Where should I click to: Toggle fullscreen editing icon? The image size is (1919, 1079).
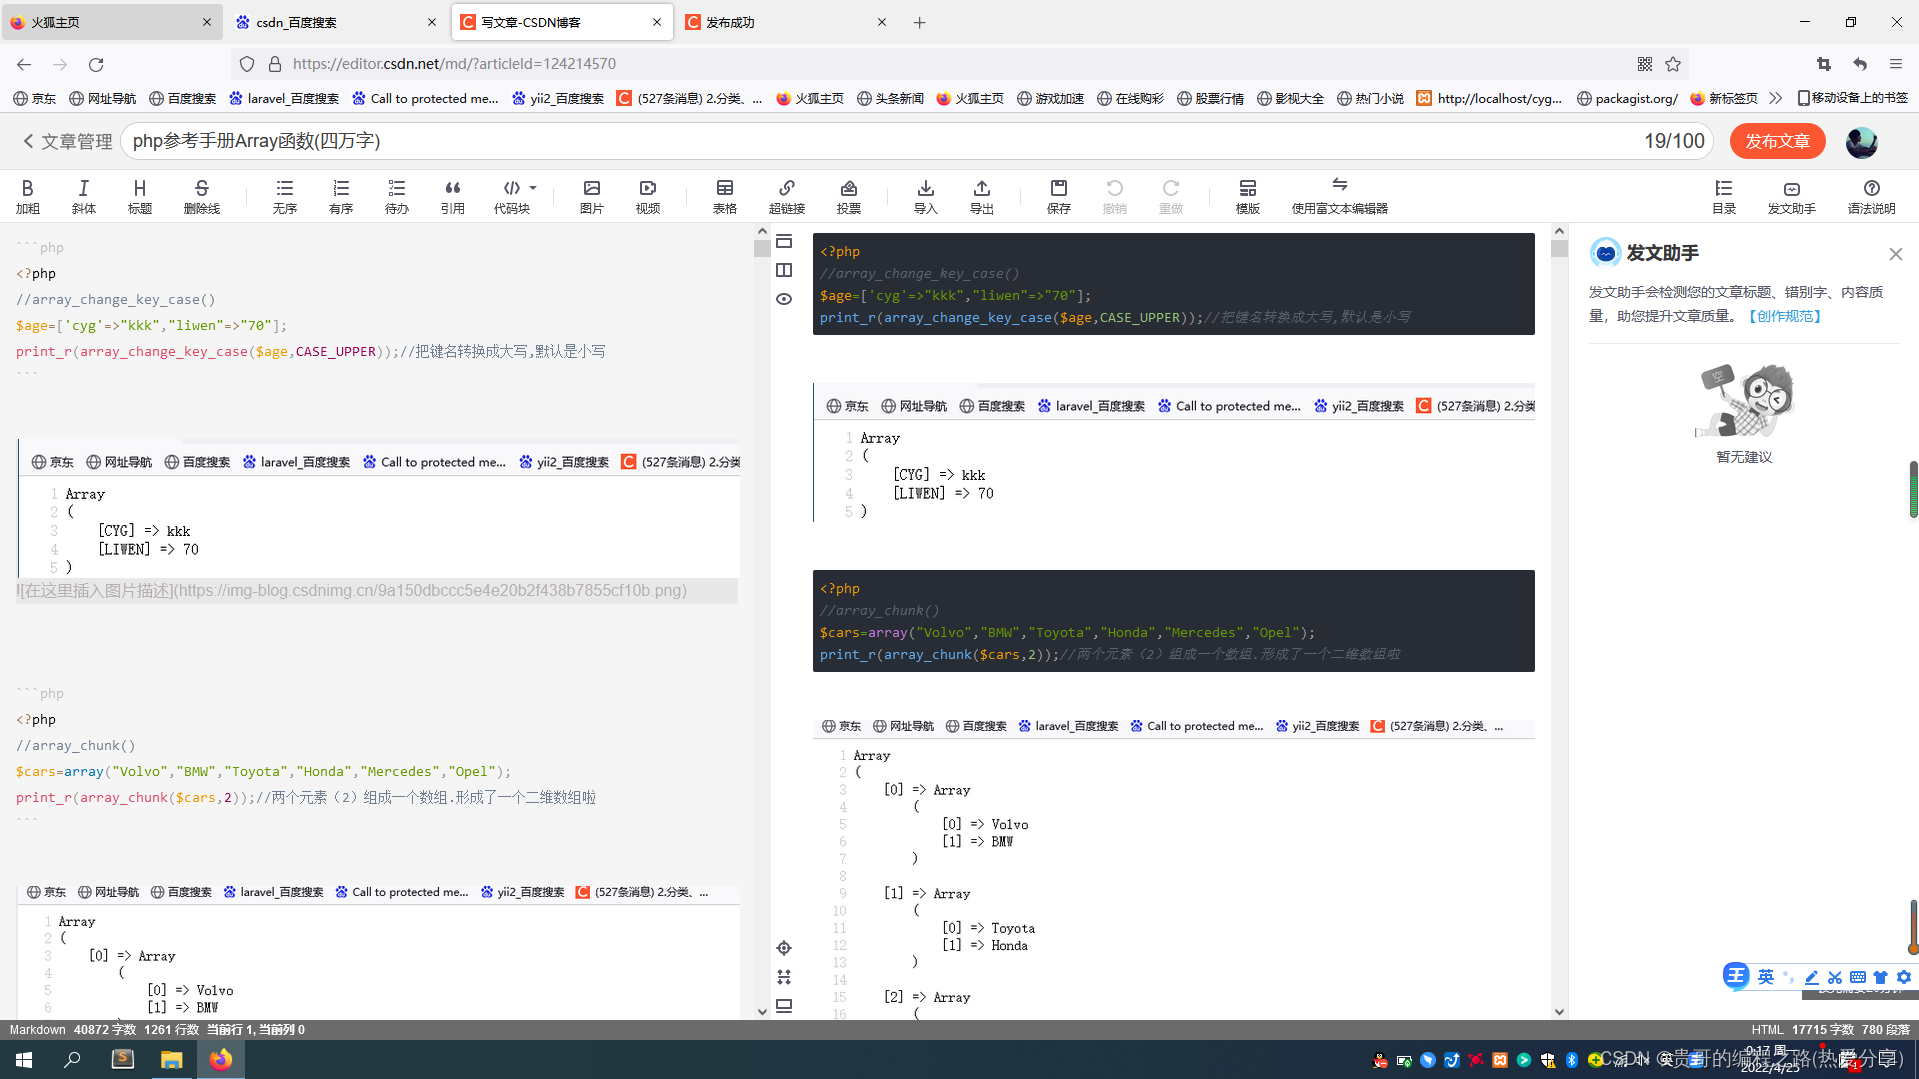tap(784, 977)
